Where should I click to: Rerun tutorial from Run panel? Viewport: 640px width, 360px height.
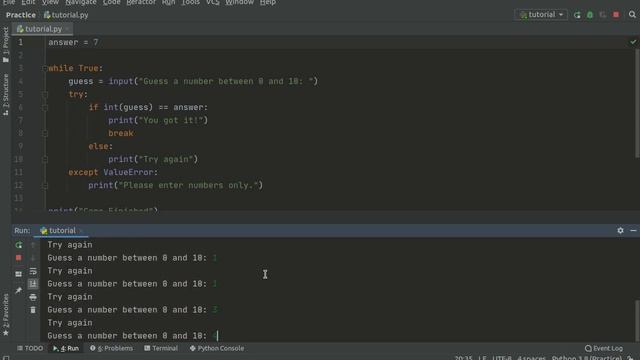18,245
